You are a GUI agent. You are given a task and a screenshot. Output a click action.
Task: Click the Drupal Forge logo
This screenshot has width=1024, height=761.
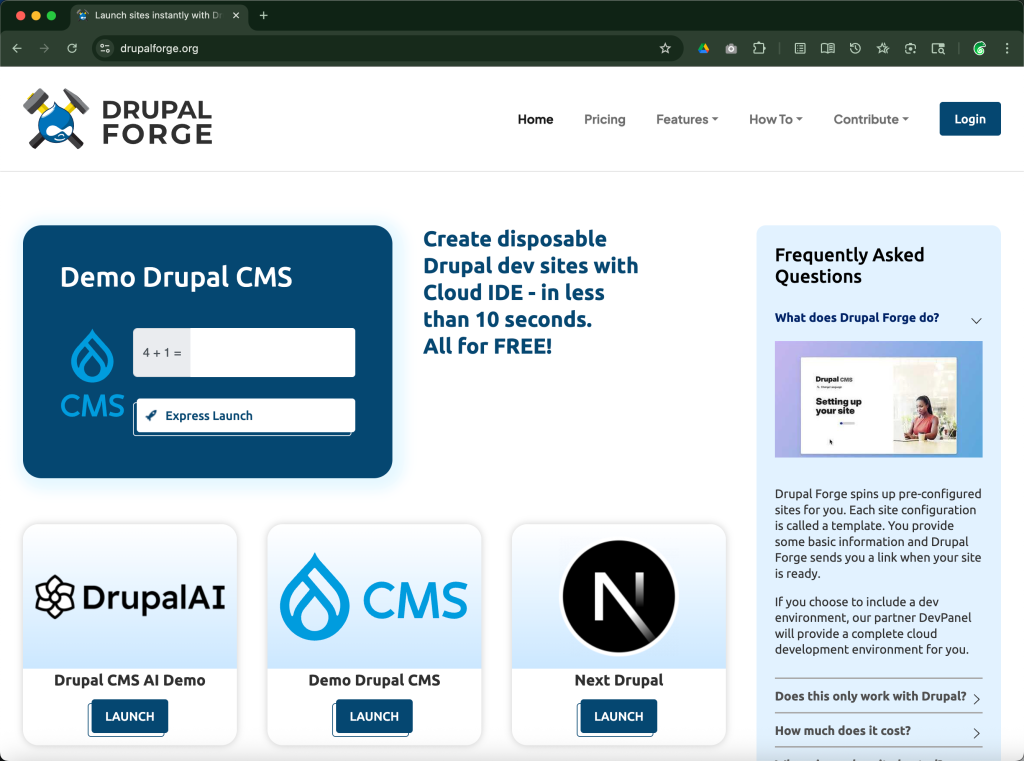(118, 119)
